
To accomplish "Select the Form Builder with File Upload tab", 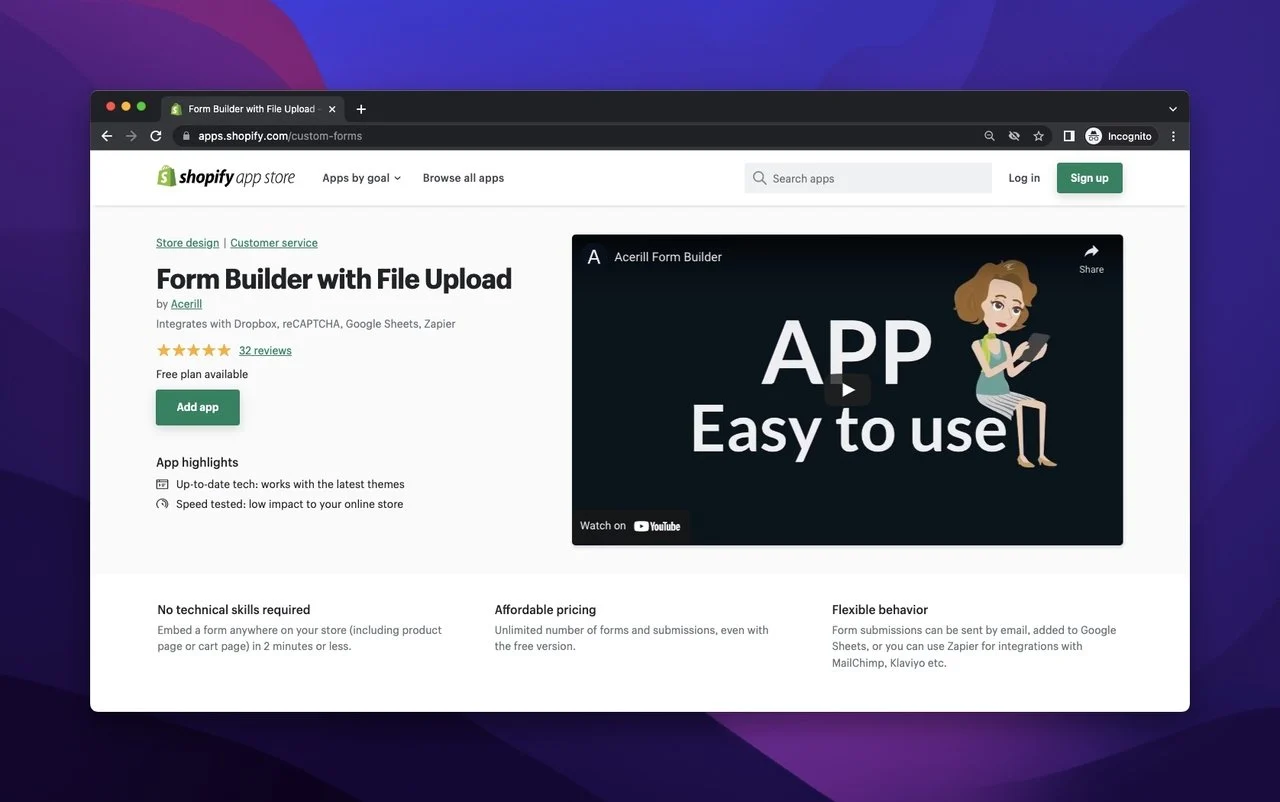I will coord(250,109).
